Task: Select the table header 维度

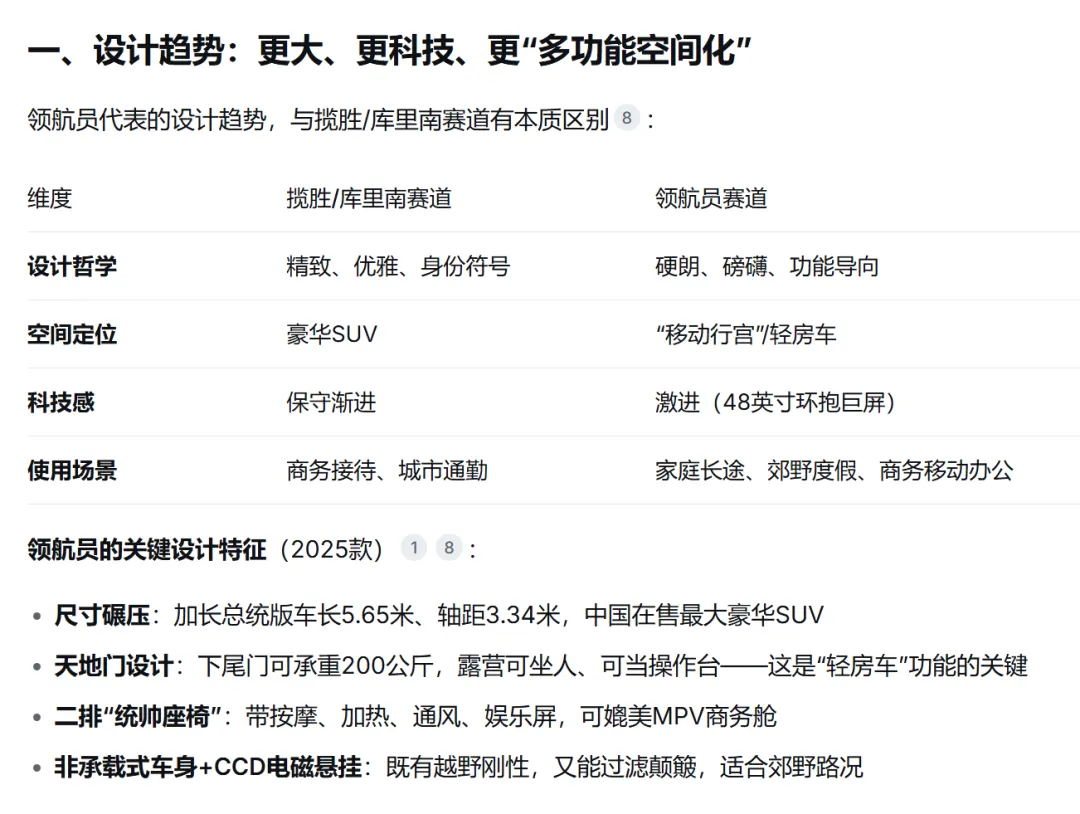Action: coord(50,198)
